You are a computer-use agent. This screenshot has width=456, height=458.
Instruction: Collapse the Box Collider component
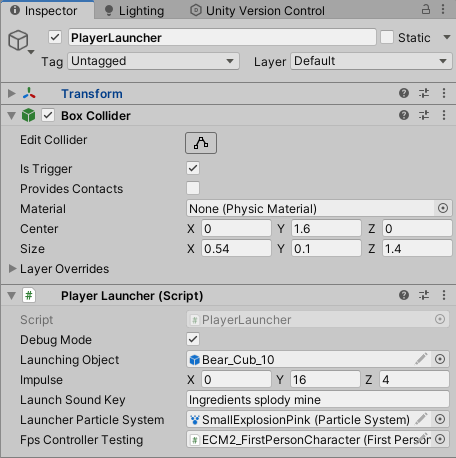[11, 116]
